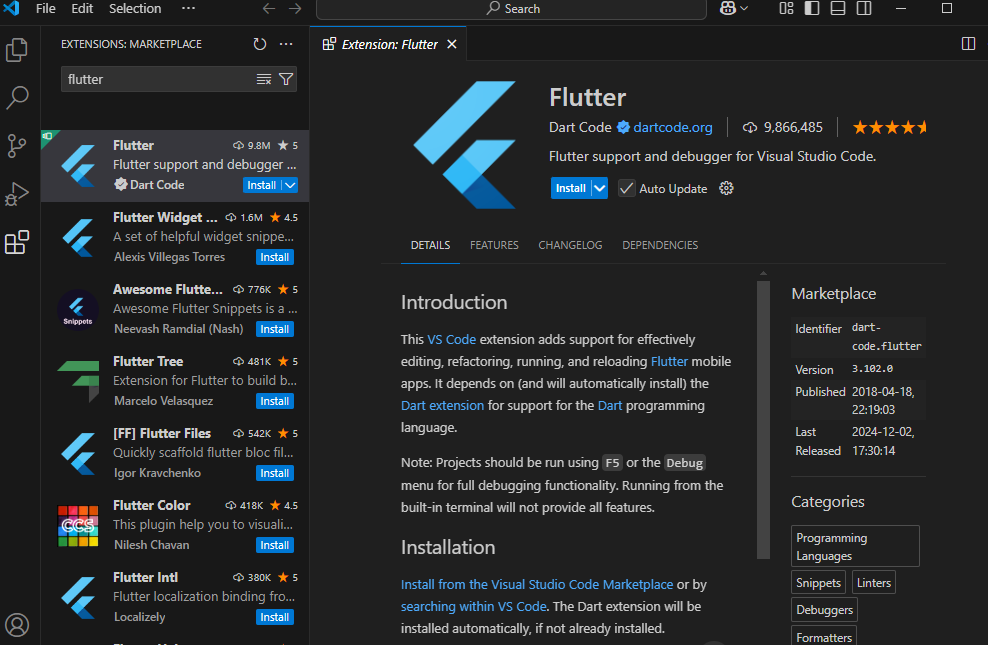Install Flutter from the detail page
The image size is (988, 645).
click(570, 188)
